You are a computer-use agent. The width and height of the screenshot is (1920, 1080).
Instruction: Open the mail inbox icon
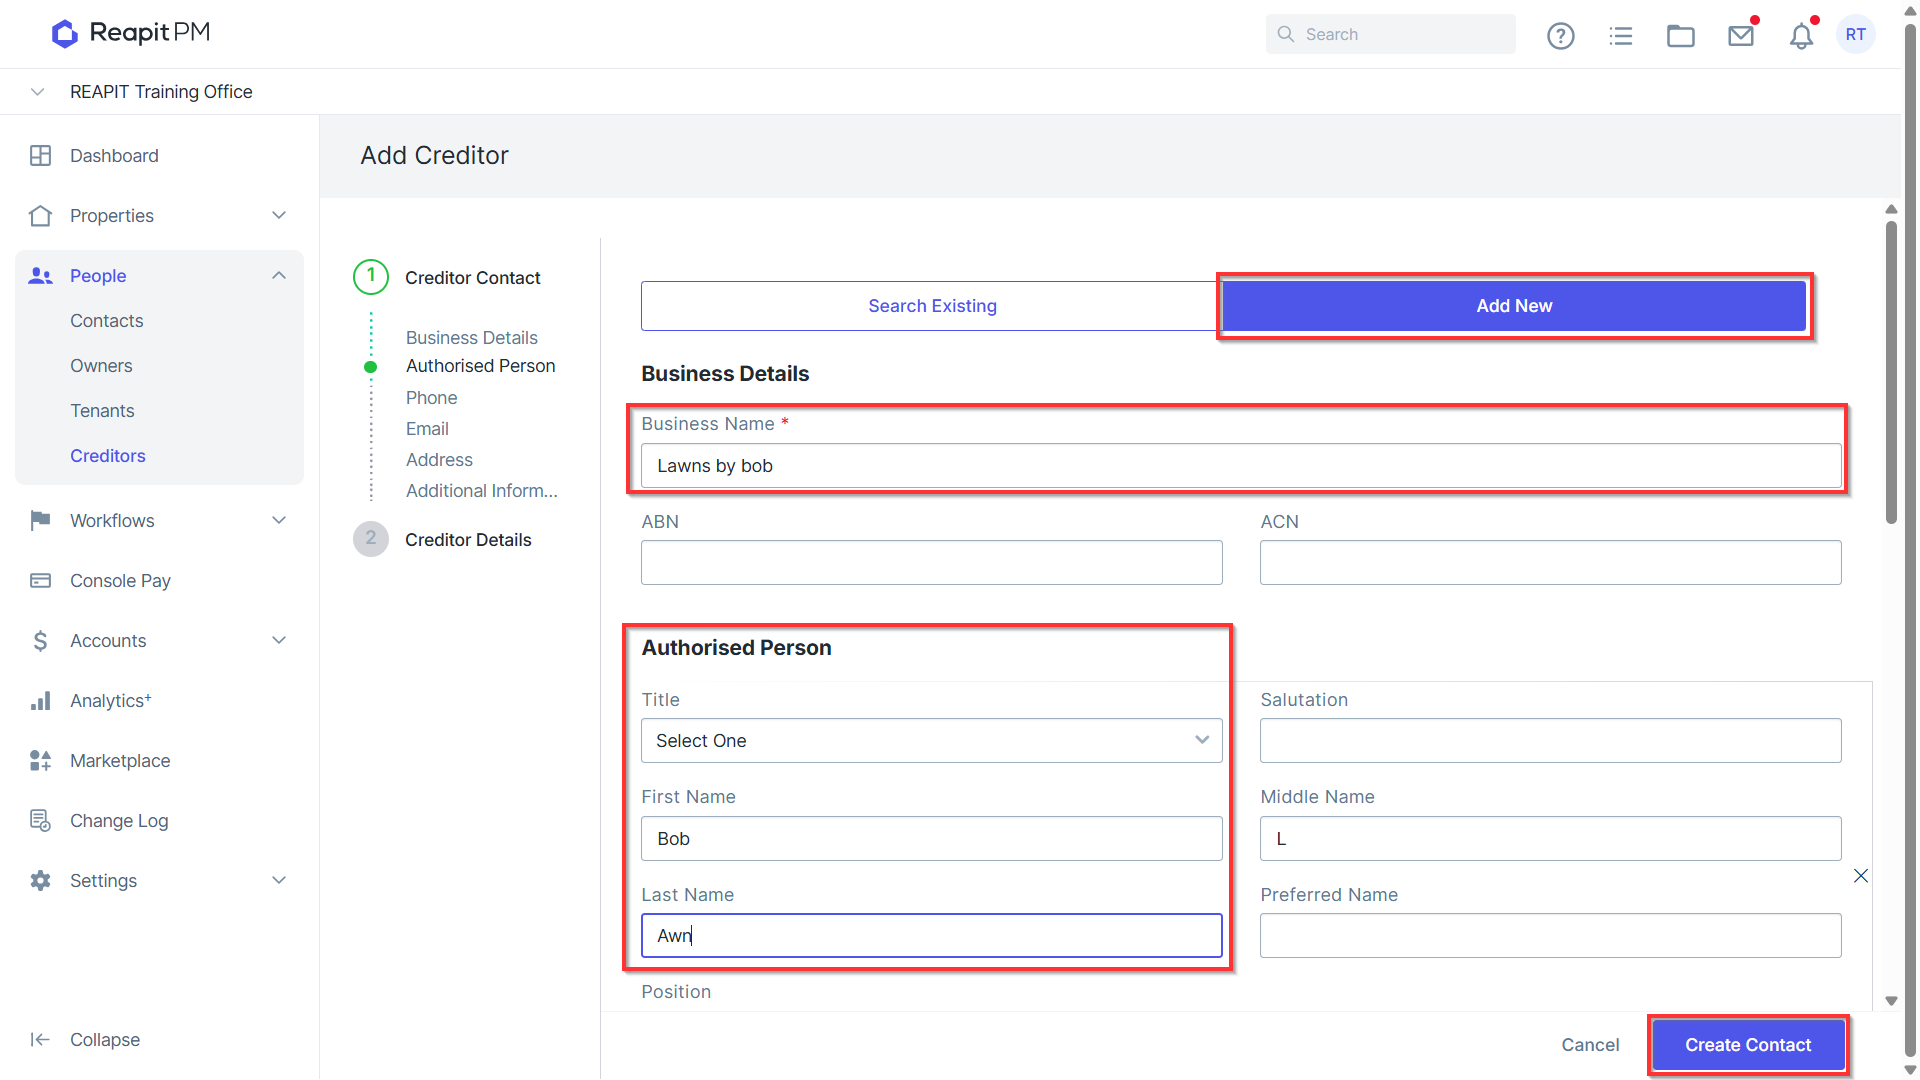pyautogui.click(x=1741, y=35)
